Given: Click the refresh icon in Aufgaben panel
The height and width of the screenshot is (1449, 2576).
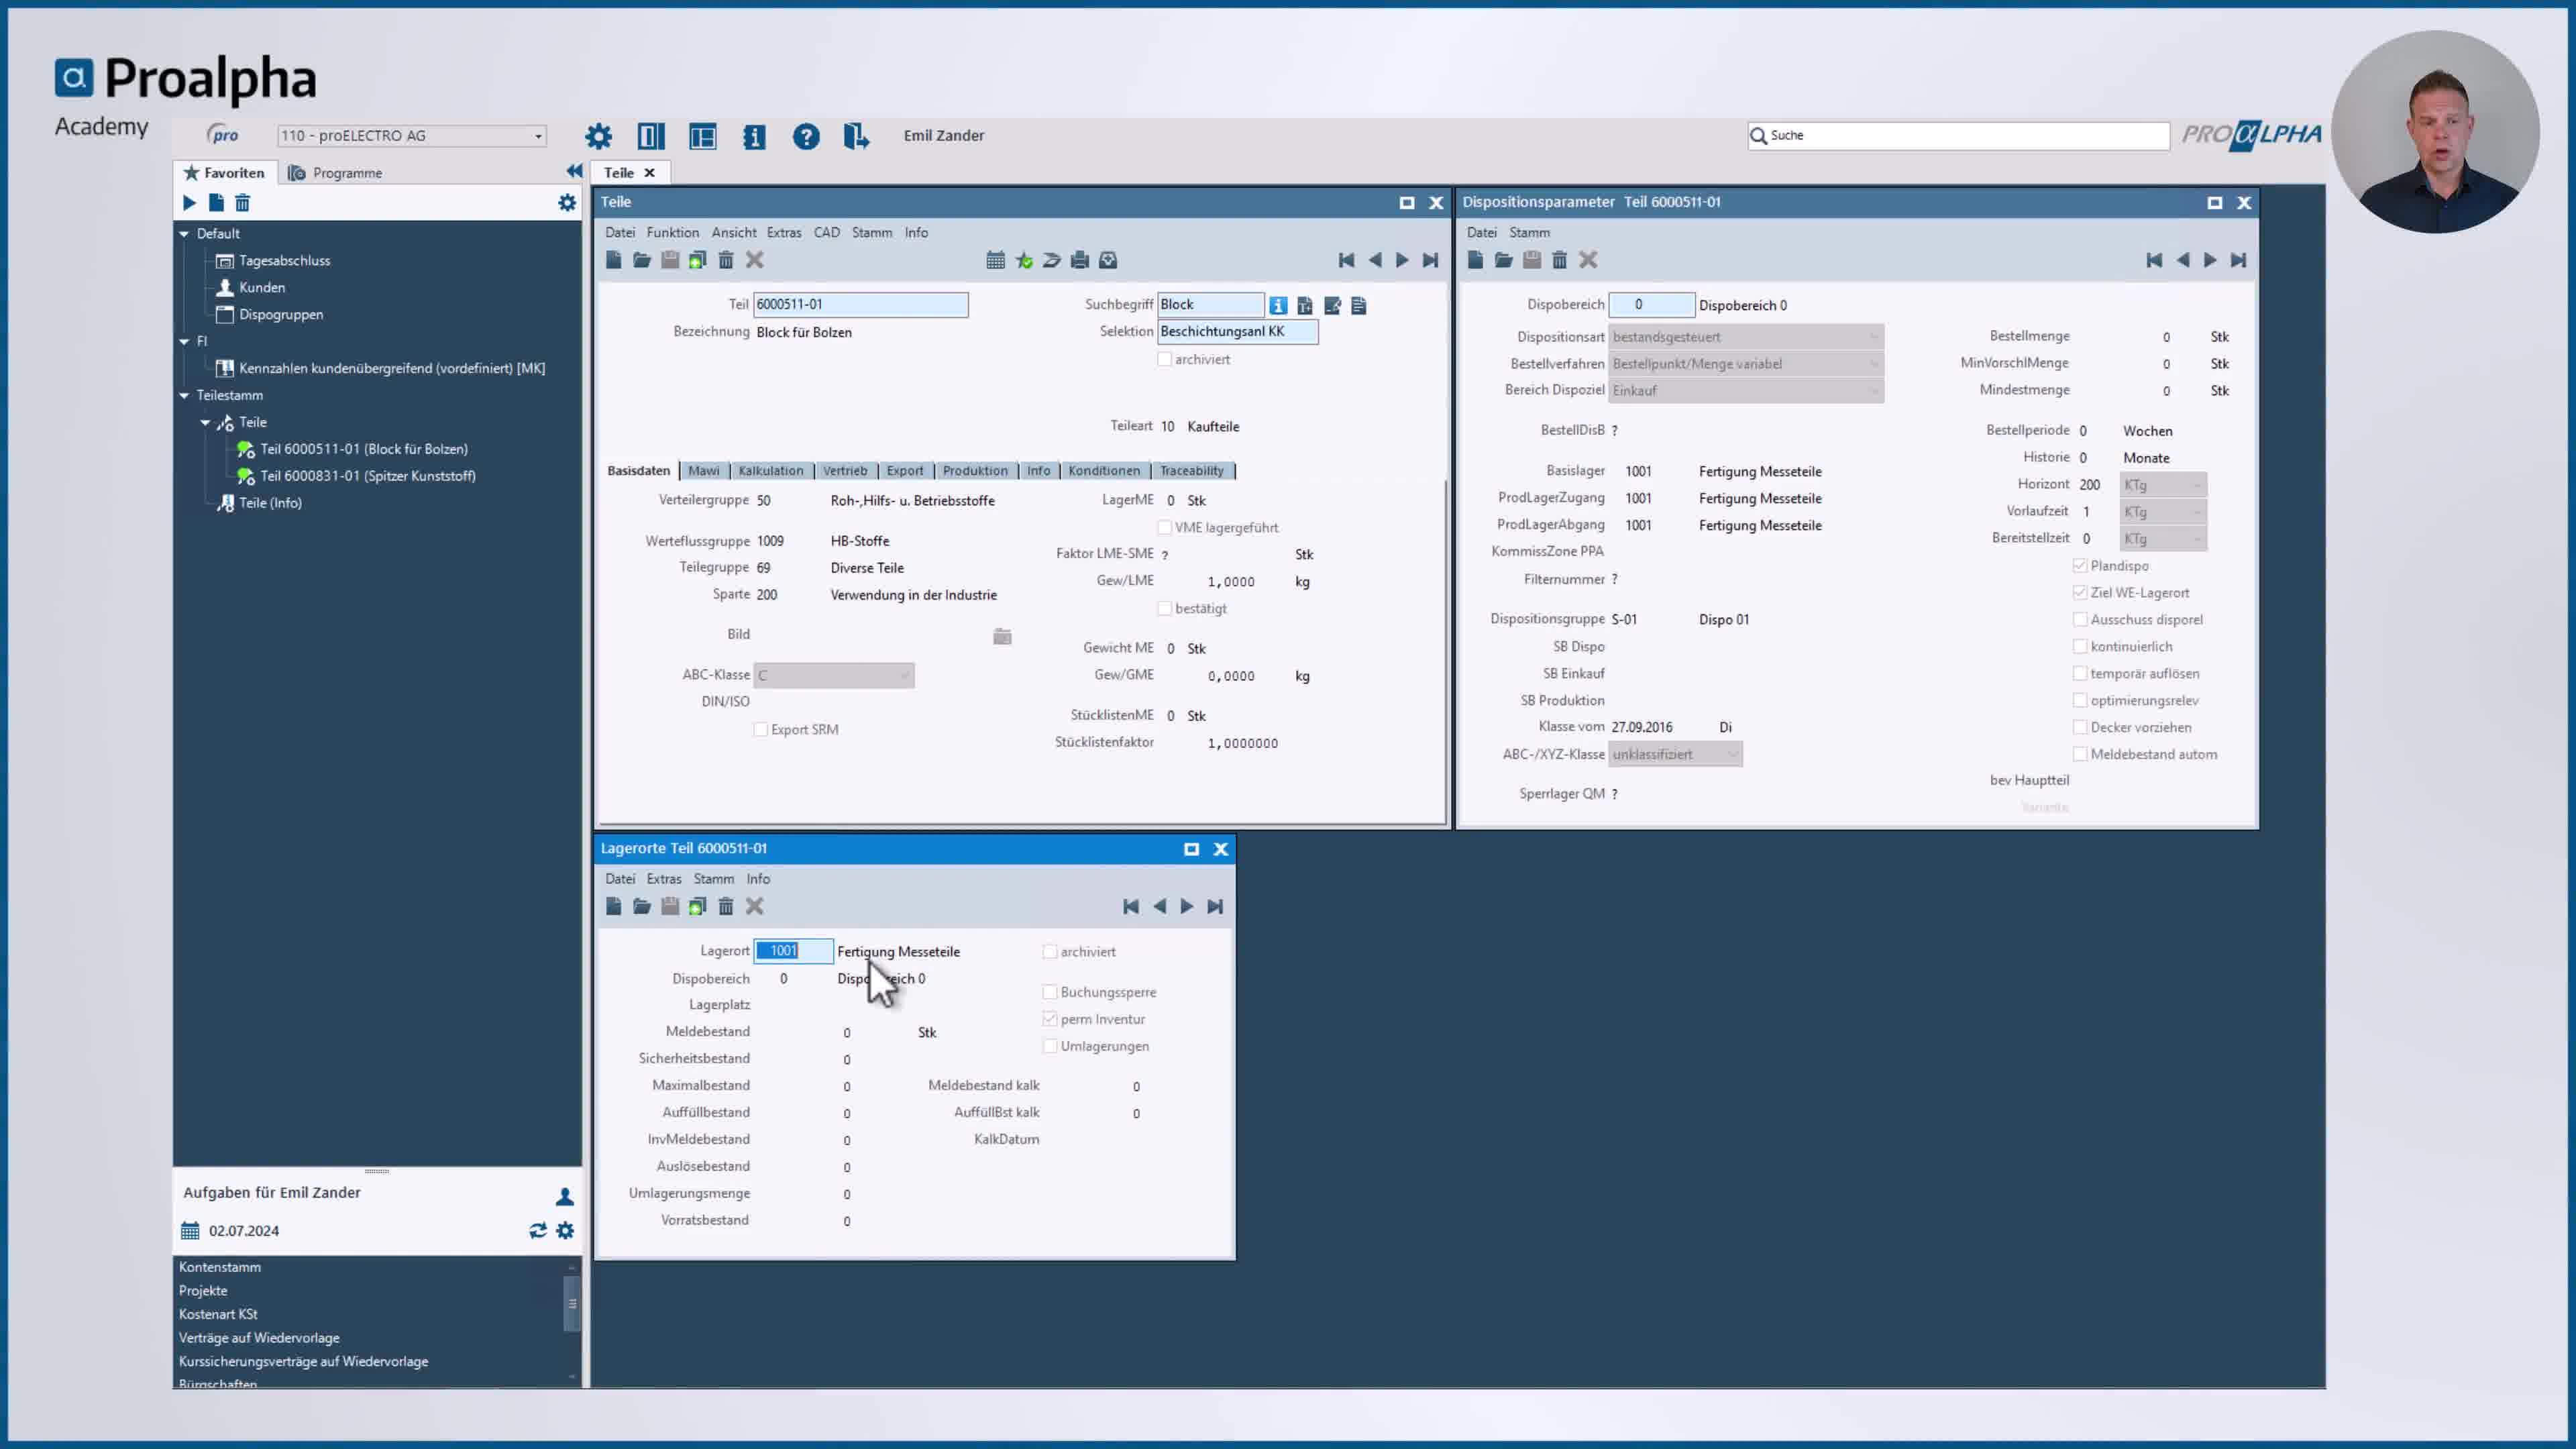Looking at the screenshot, I should [538, 1230].
